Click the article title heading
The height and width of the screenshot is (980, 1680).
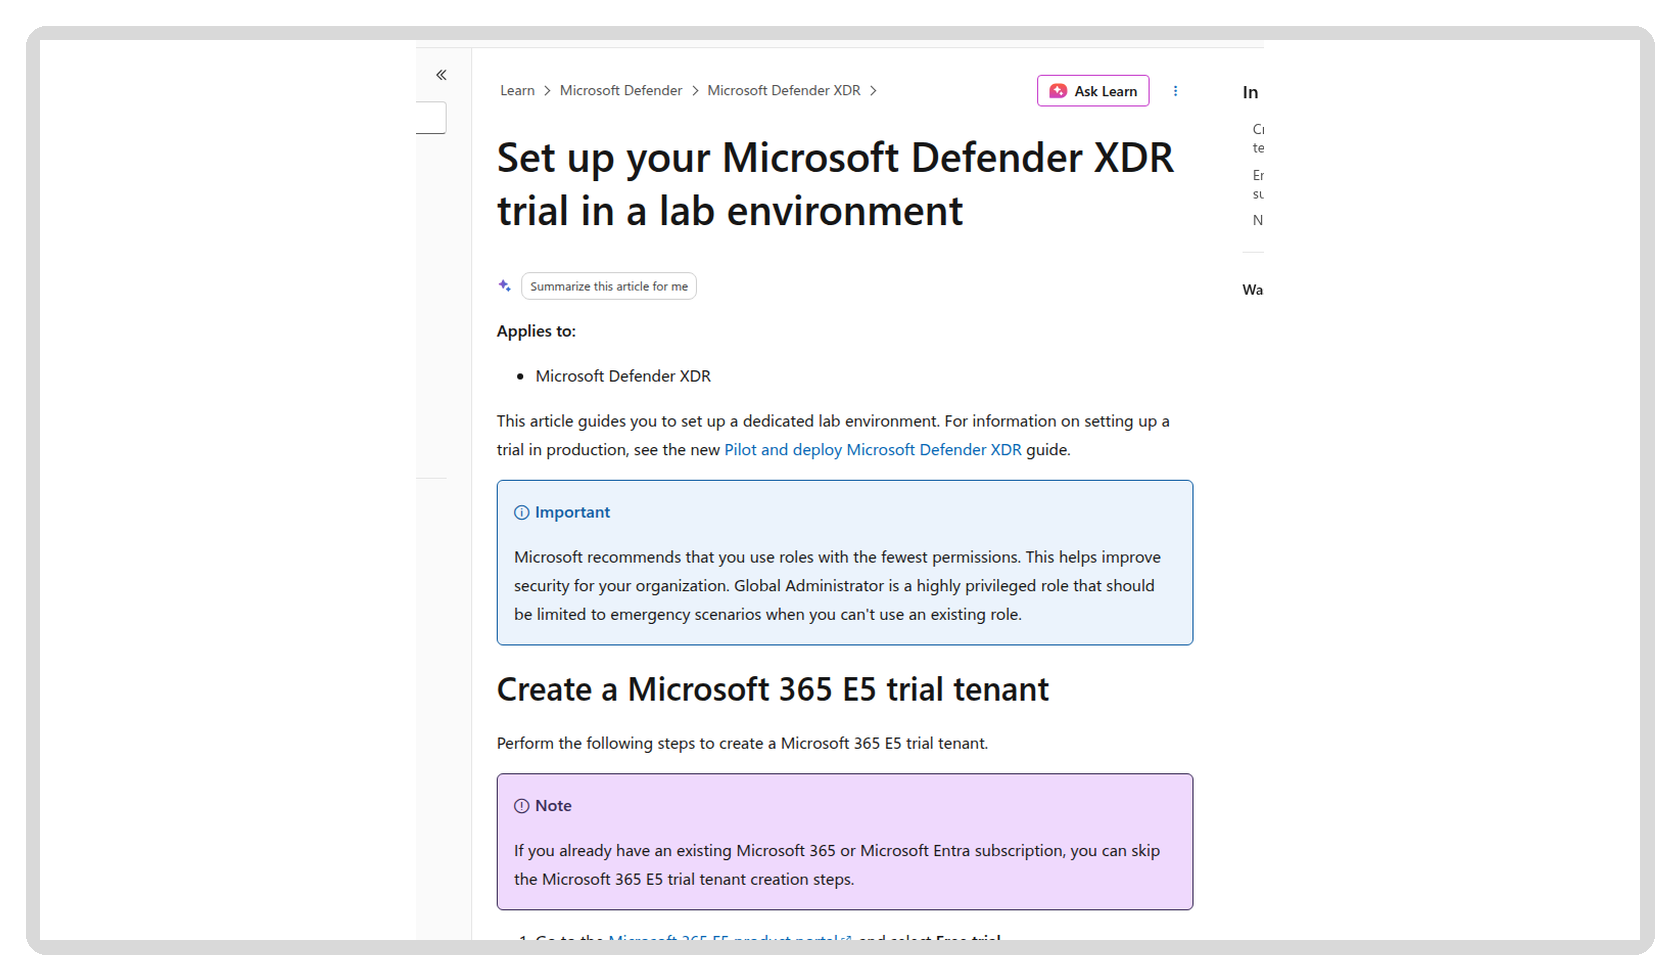coord(835,184)
